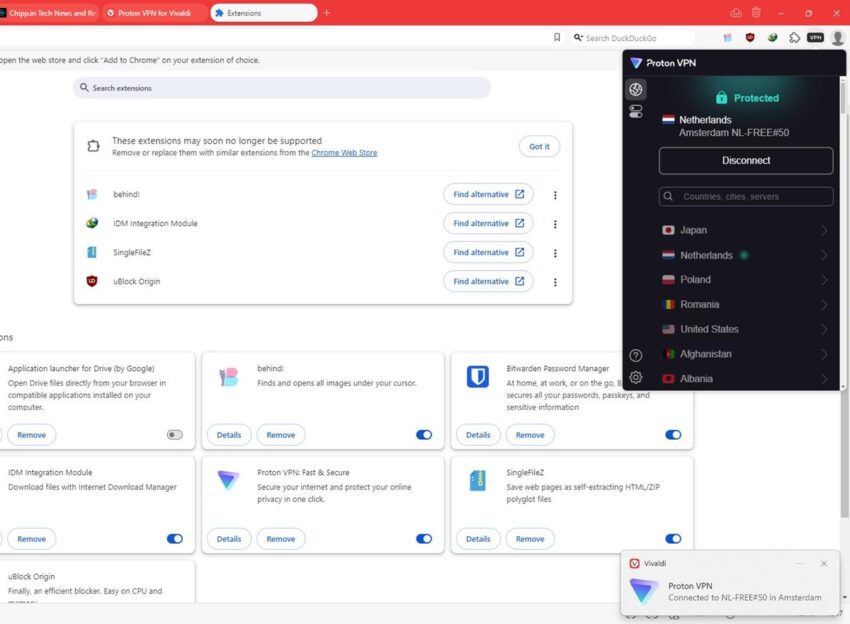The height and width of the screenshot is (624, 850).
Task: Switch to Proton VPN for Vivaldi tab
Action: [154, 13]
